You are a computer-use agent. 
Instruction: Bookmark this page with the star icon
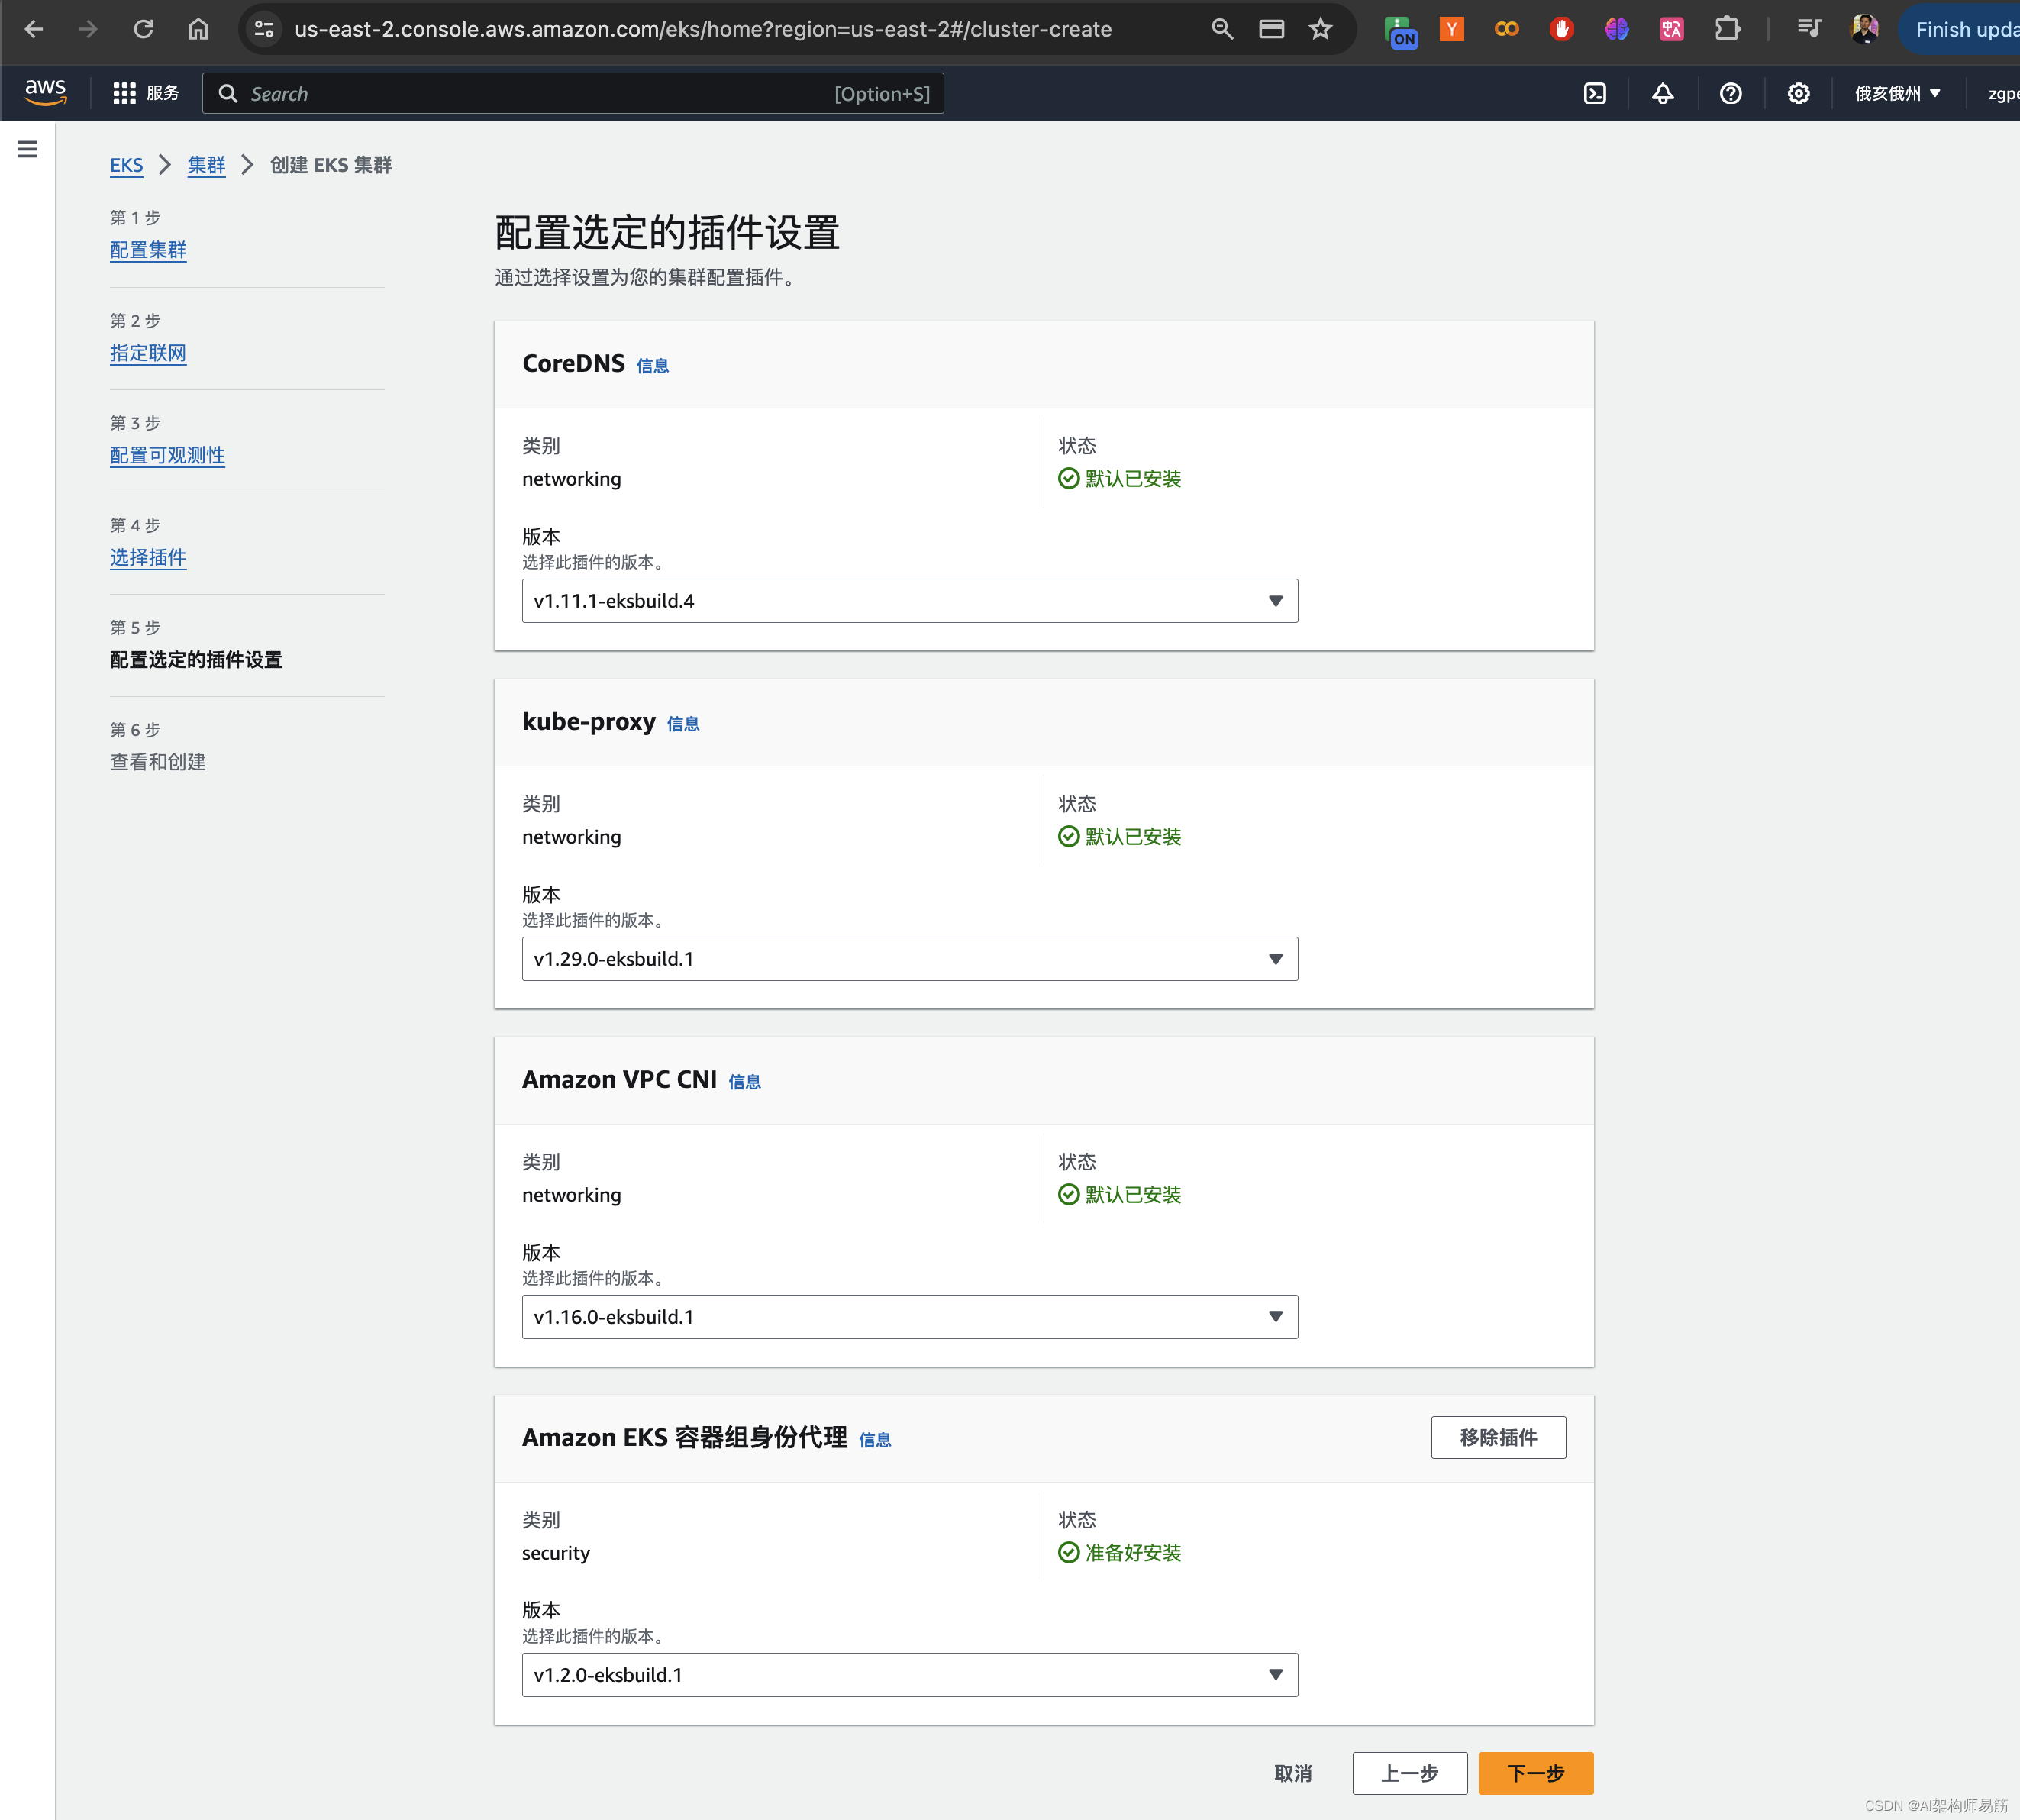(x=1320, y=29)
